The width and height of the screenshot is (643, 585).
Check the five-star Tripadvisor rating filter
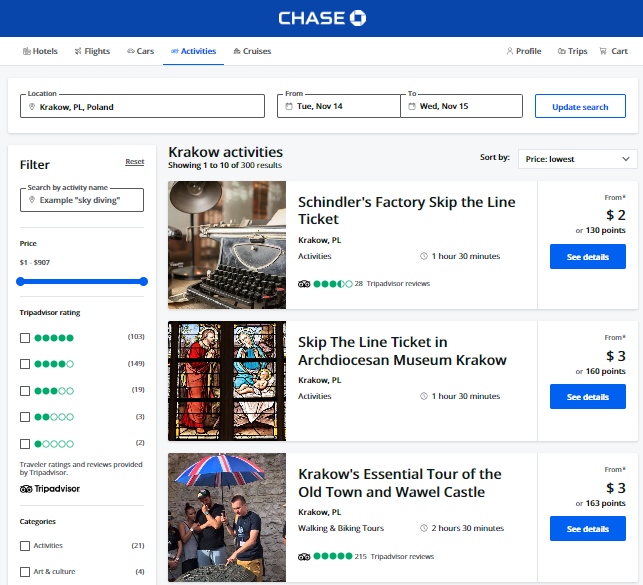(x=25, y=338)
